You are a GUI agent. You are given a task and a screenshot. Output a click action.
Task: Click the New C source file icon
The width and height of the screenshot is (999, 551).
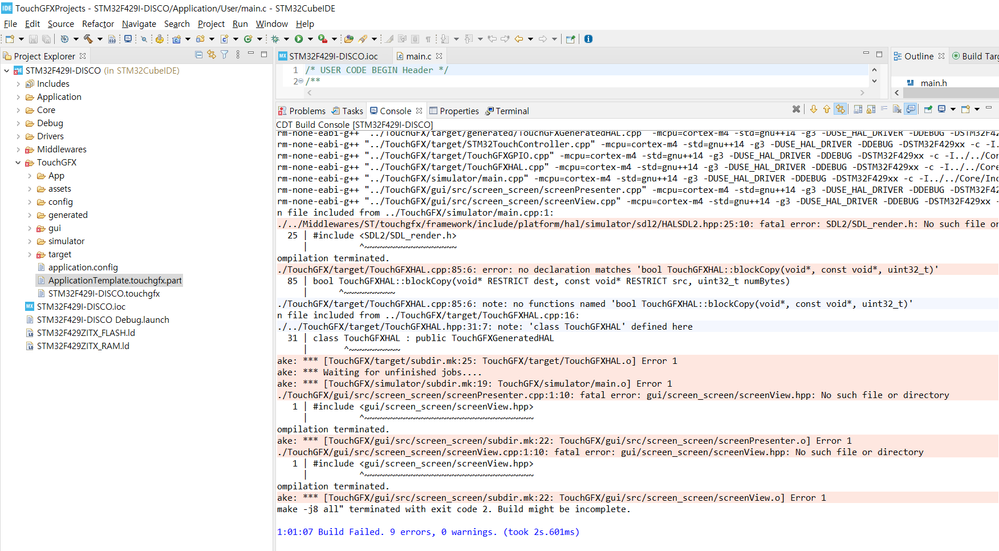(224, 39)
